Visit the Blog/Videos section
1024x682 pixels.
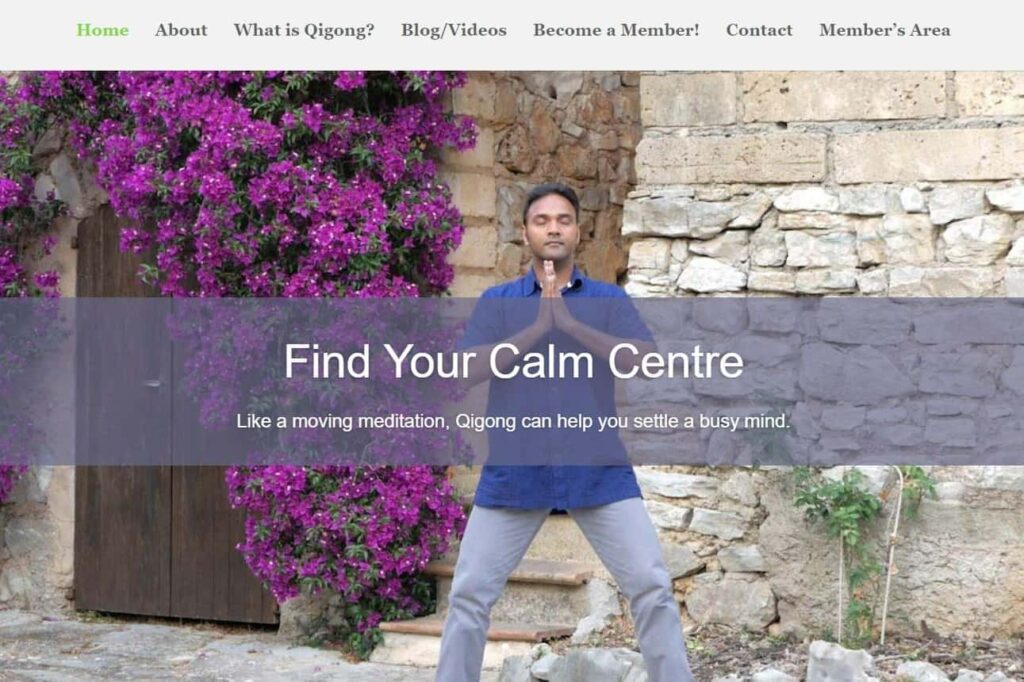[454, 31]
